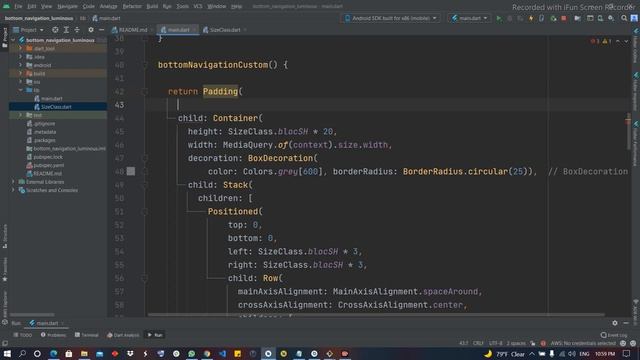640x360 pixels.
Task: Expand Scratches and Consoles node
Action: point(13,190)
